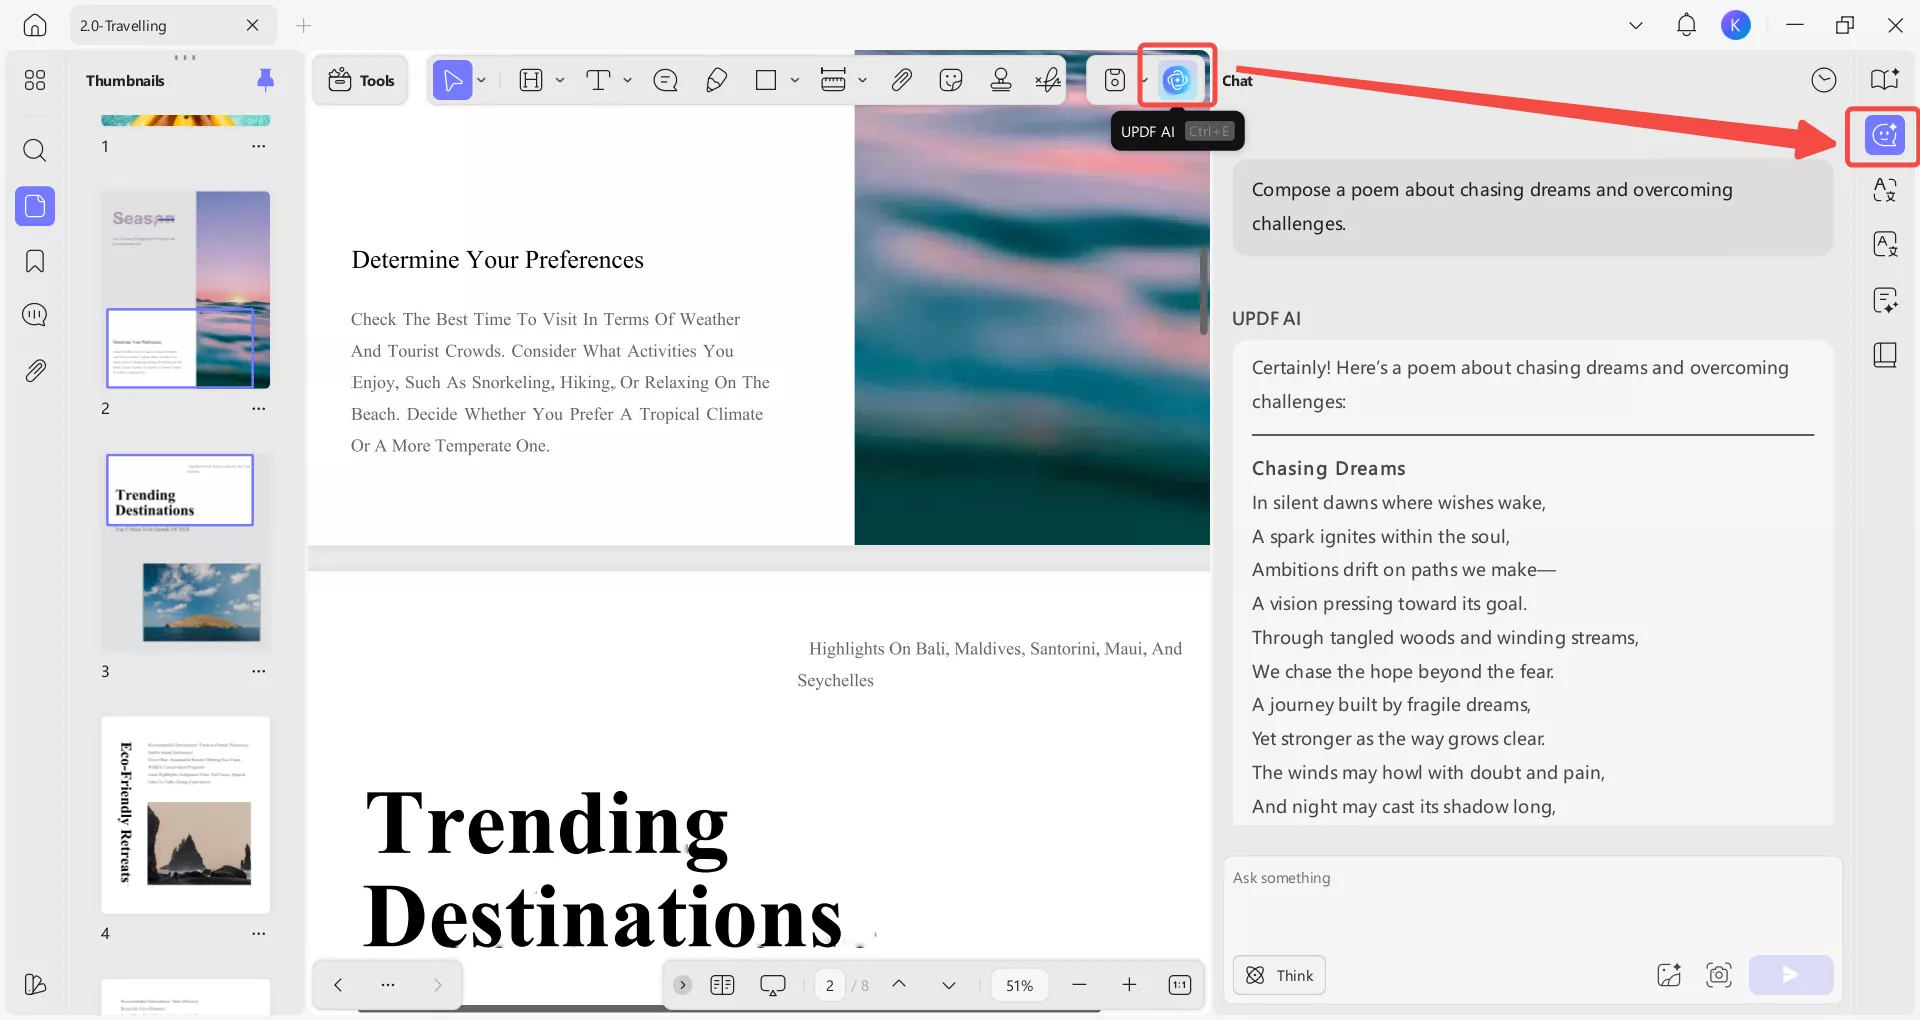This screenshot has width=1920, height=1020.
Task: Open the Translate tool in right sidebar
Action: click(x=1885, y=190)
